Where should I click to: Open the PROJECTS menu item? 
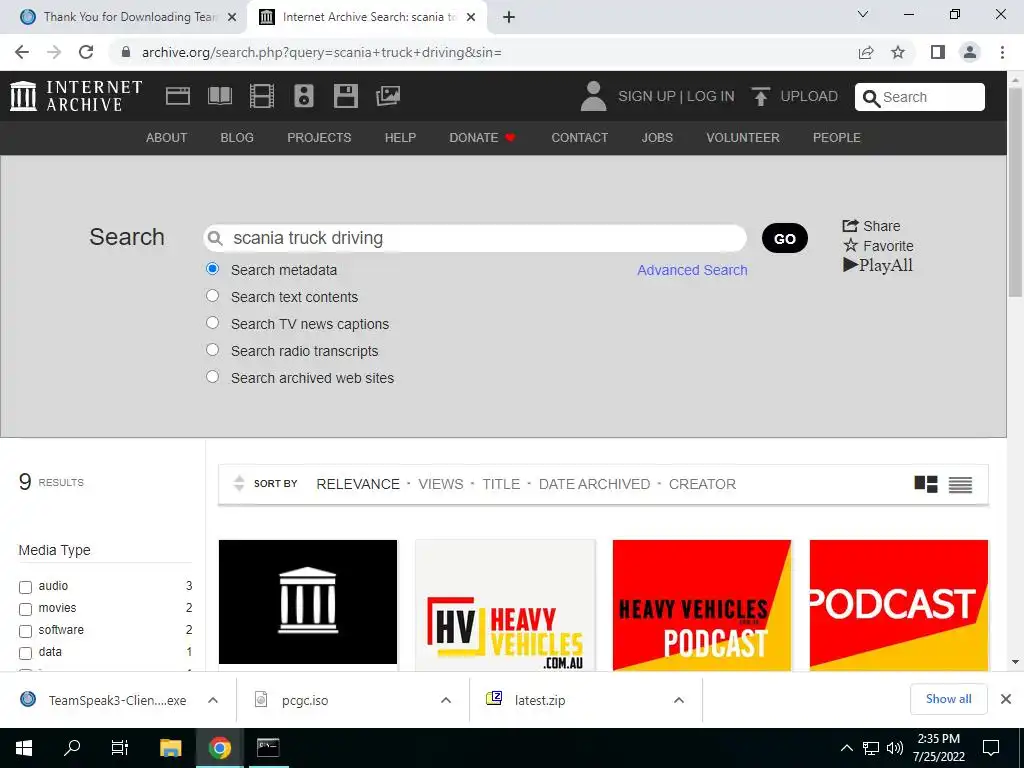pyautogui.click(x=319, y=138)
